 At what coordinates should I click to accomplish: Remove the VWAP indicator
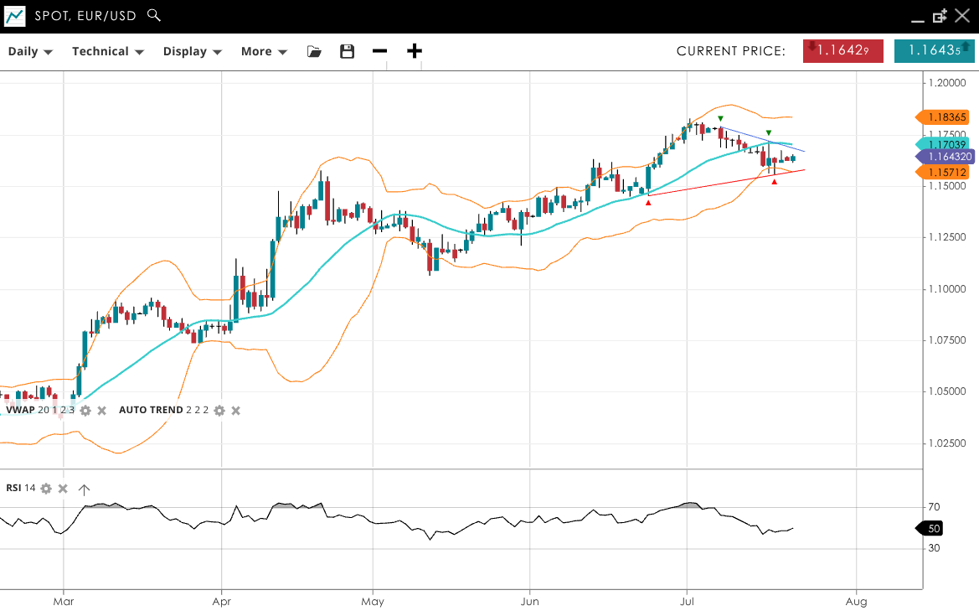click(x=101, y=410)
